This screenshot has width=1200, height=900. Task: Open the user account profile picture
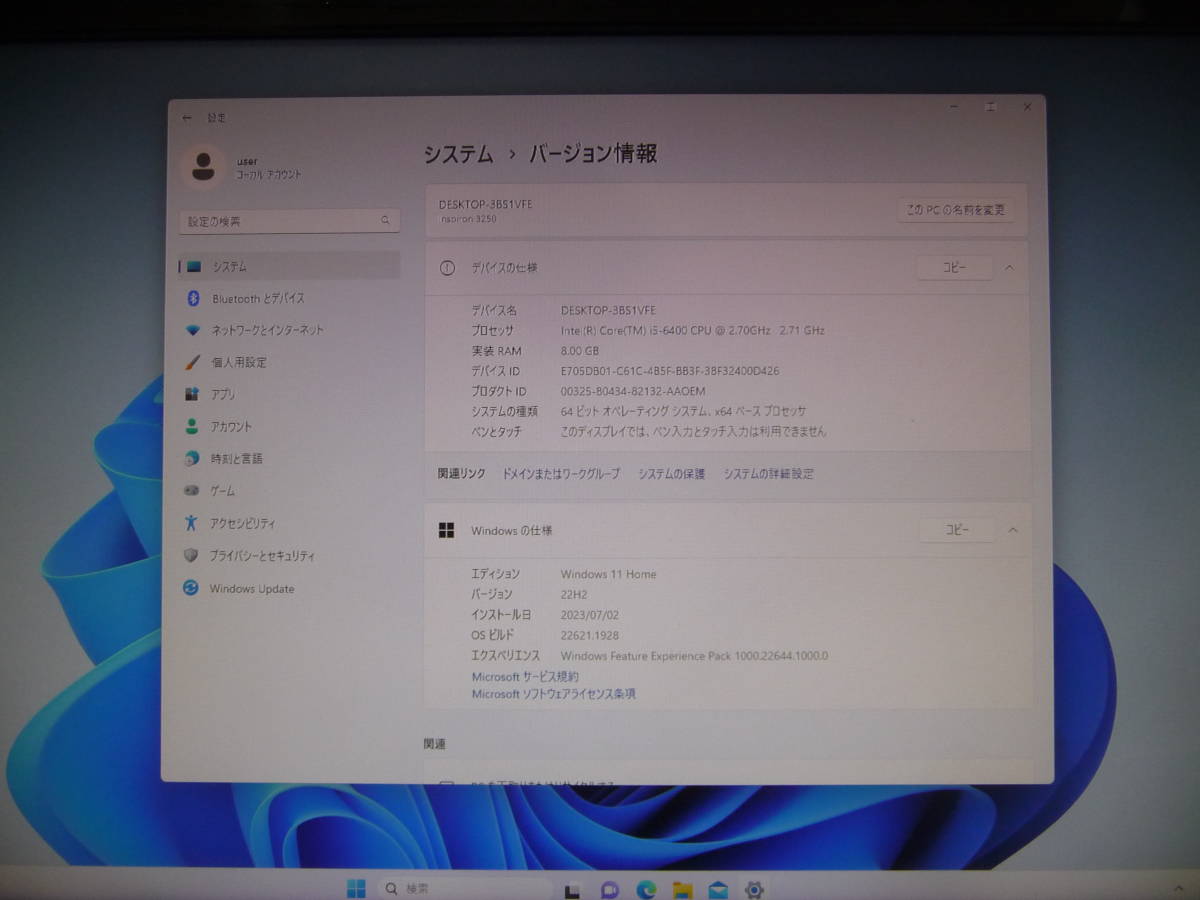pos(204,166)
